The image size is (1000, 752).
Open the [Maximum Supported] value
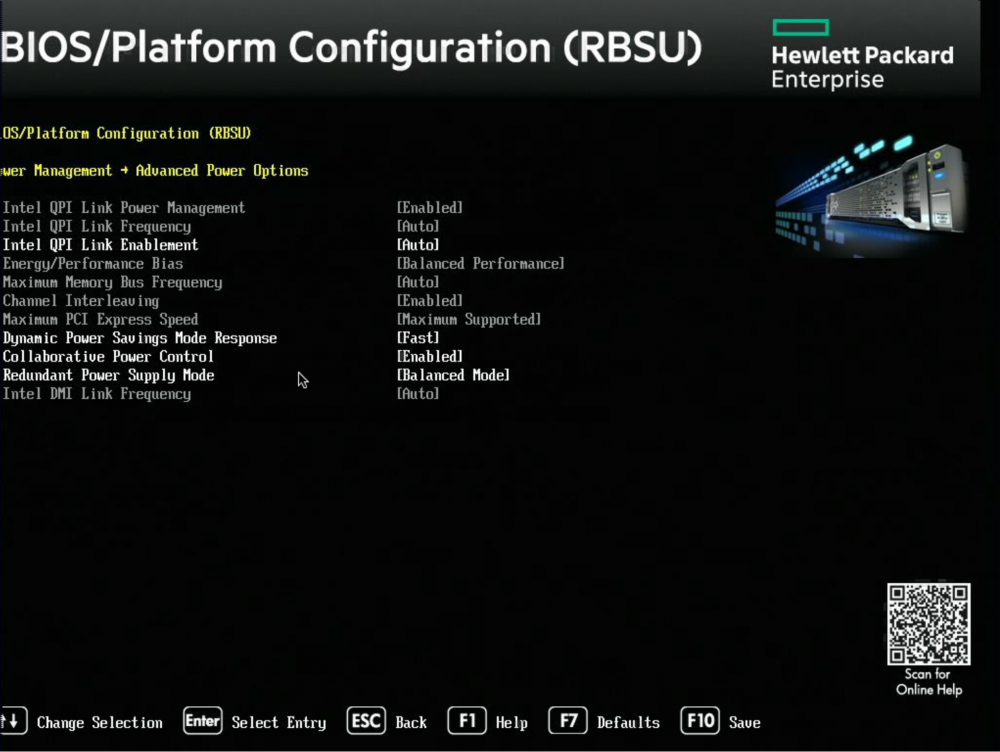(469, 320)
